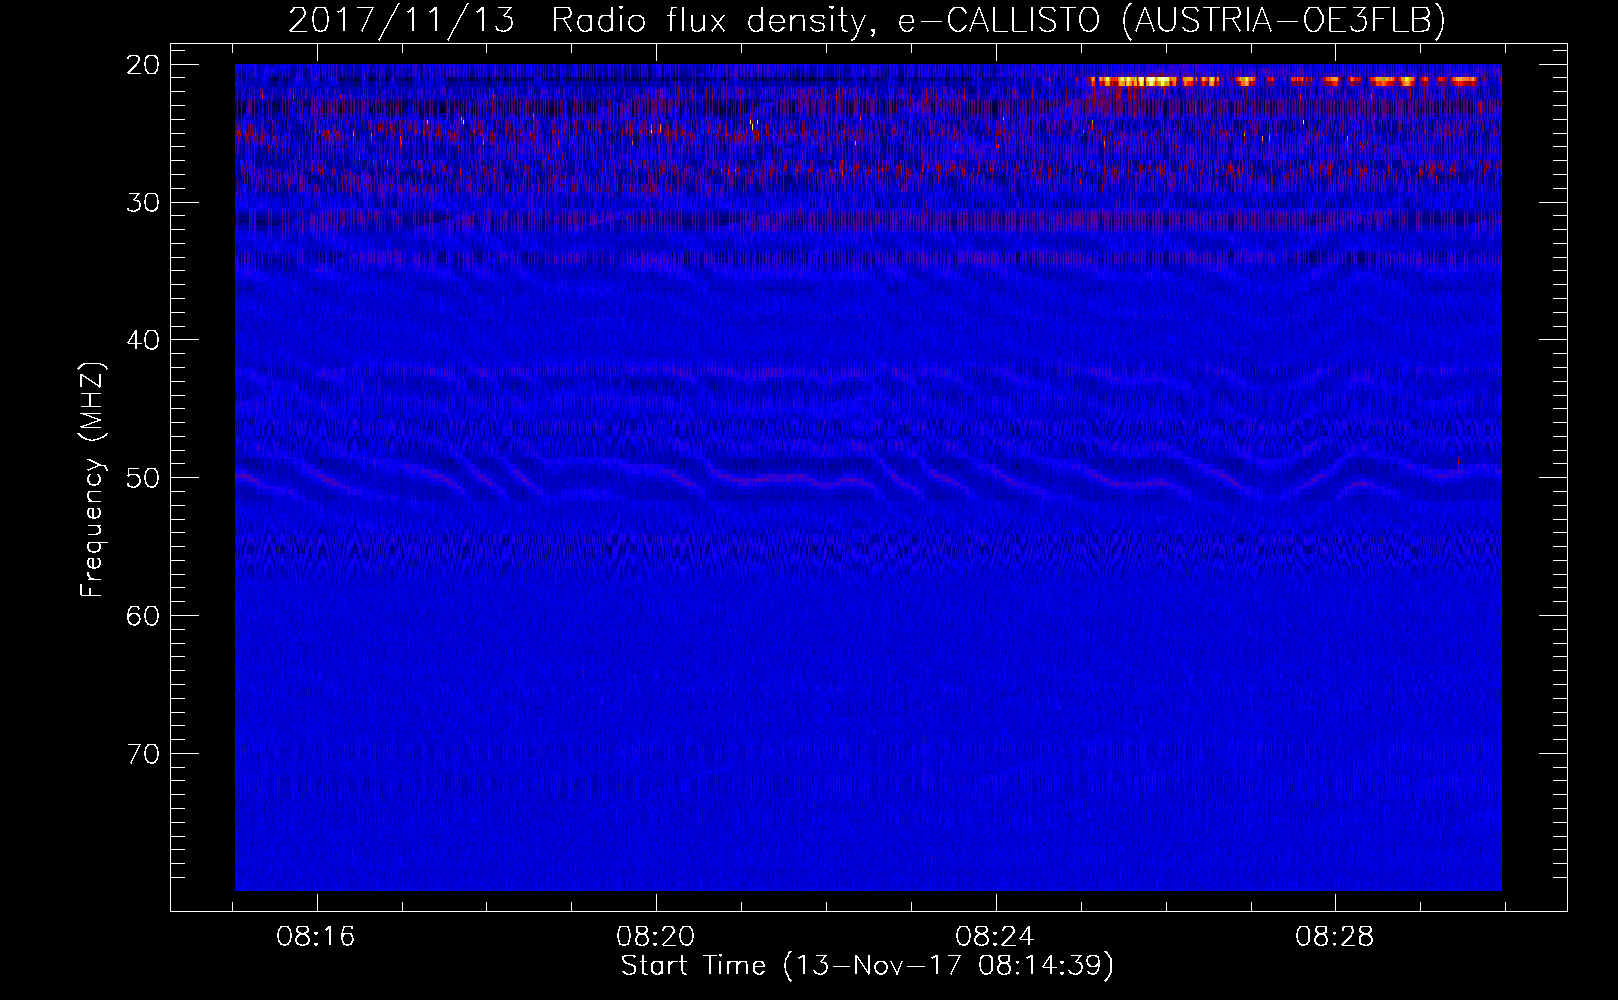
Task: Click the 70 MHz frequency tick label
Action: tap(144, 754)
